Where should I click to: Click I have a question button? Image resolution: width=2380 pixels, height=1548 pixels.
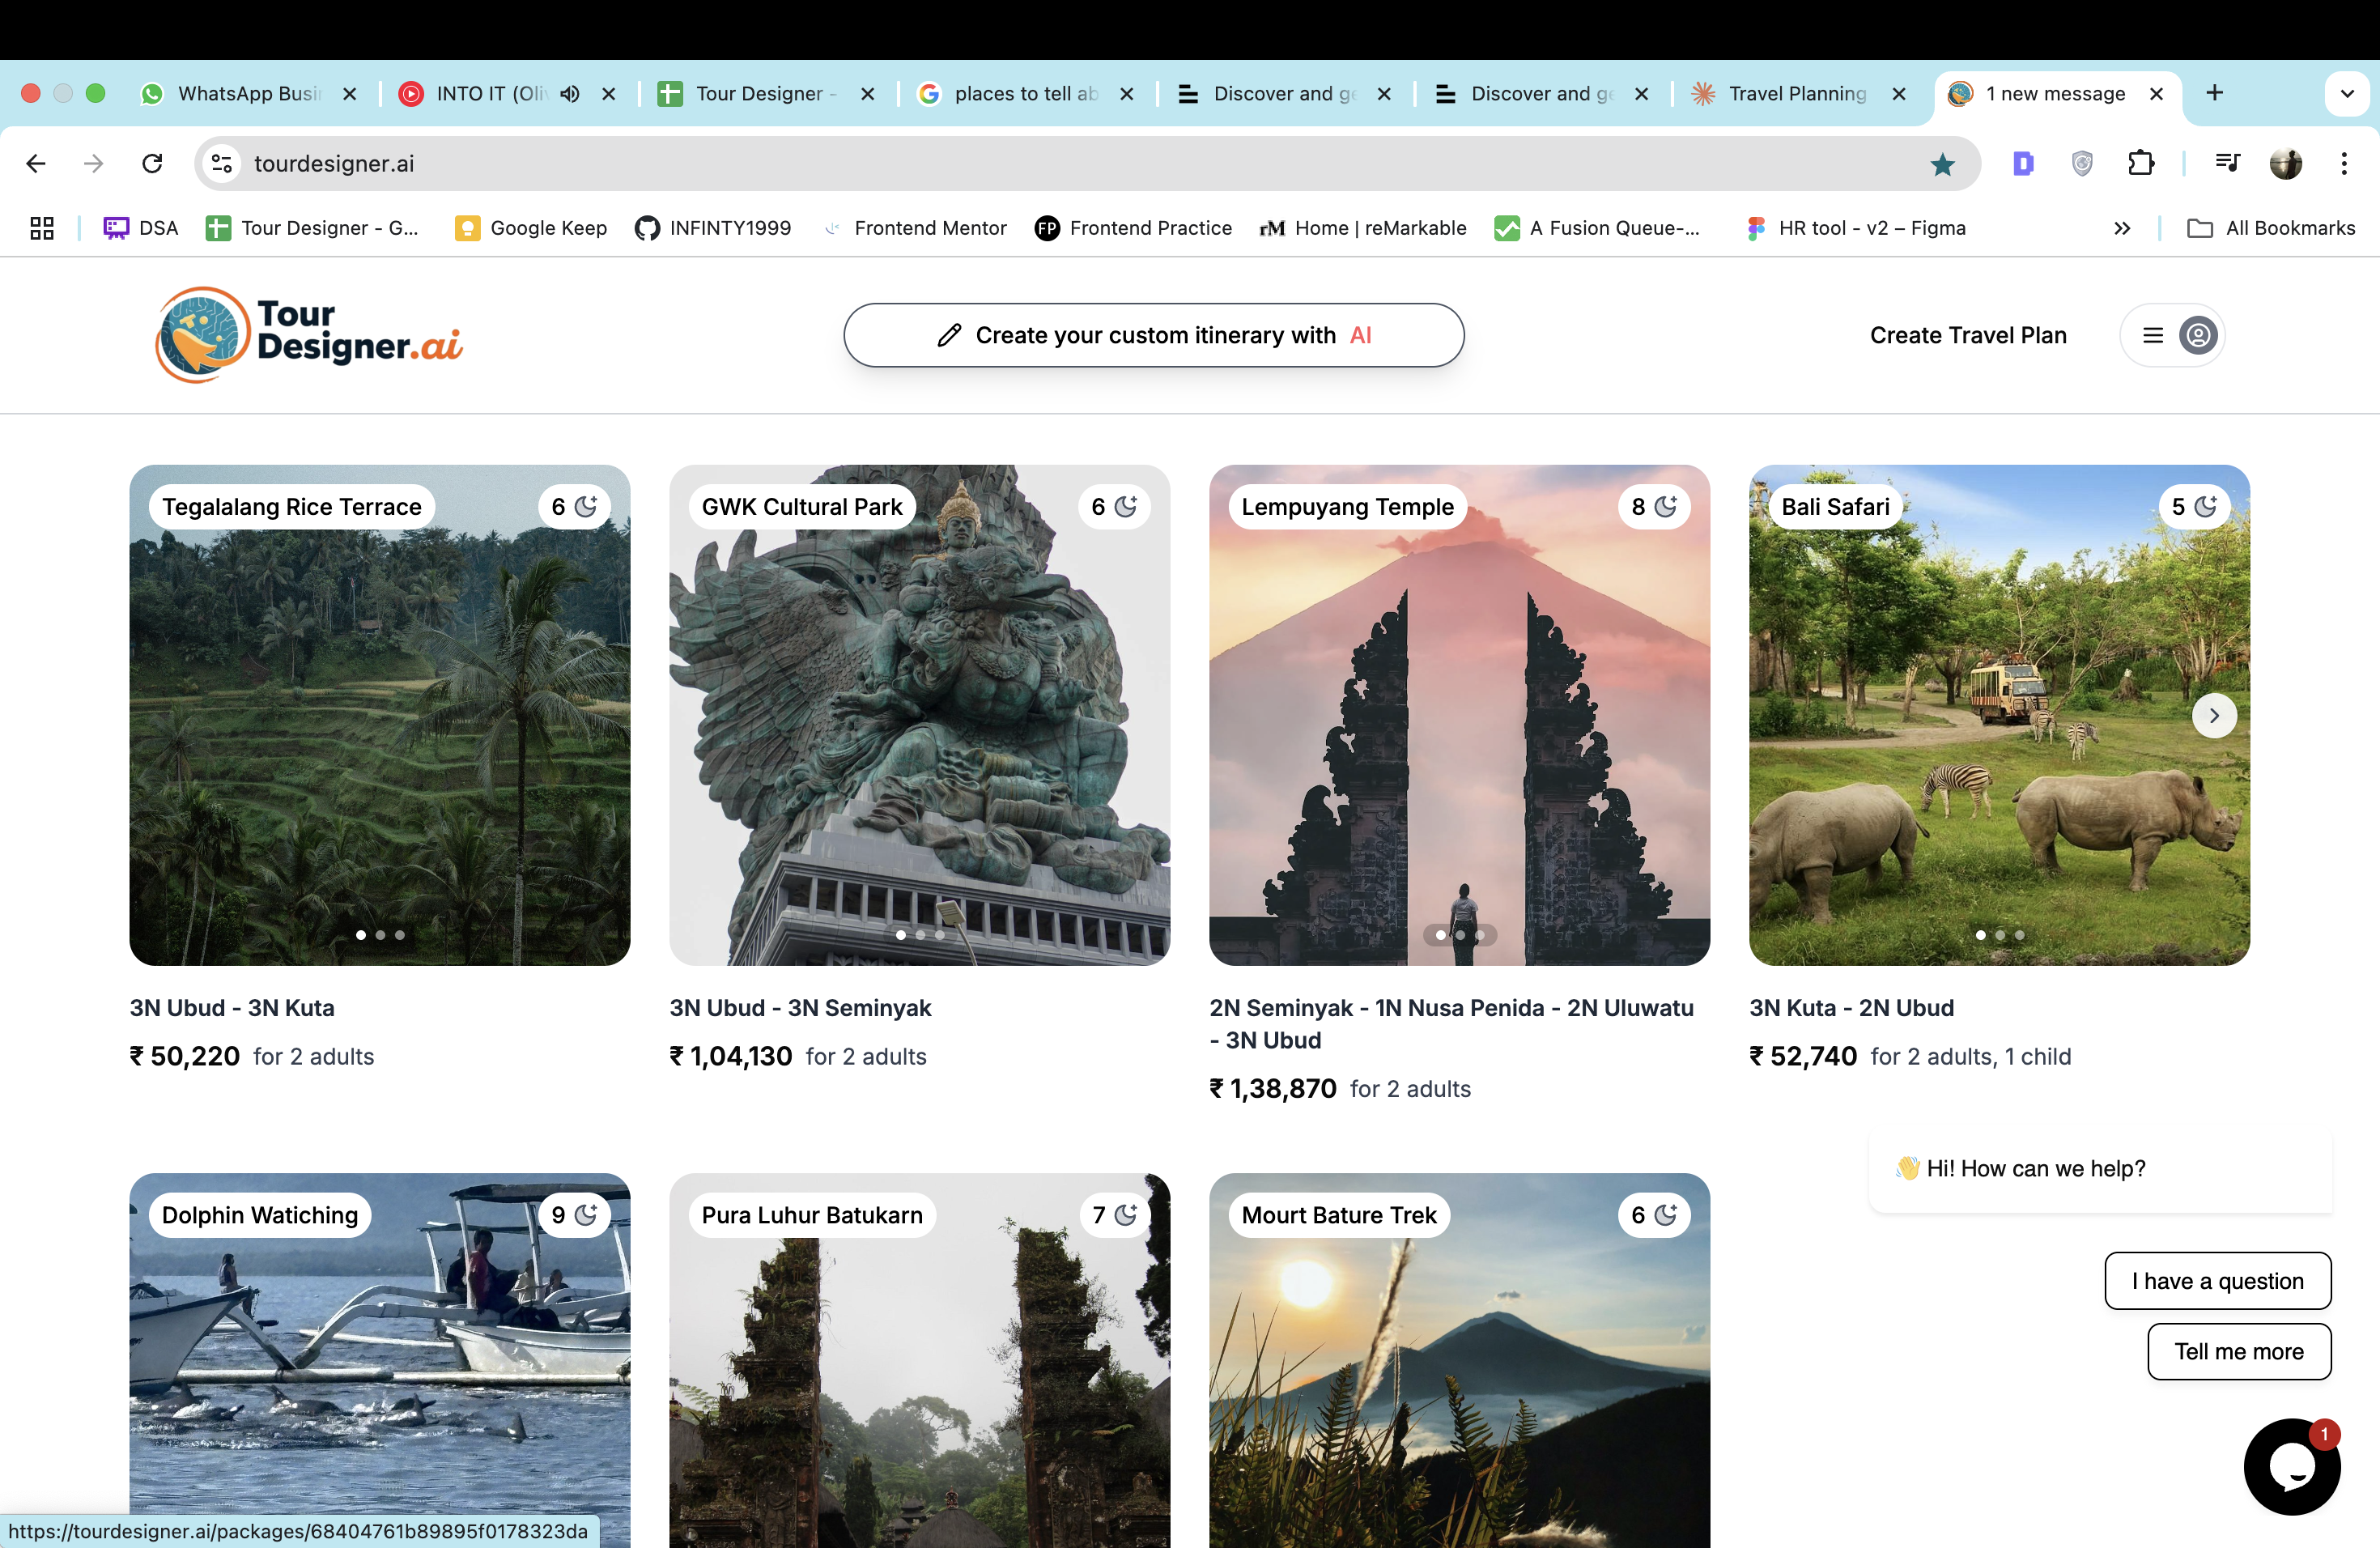click(x=2217, y=1281)
